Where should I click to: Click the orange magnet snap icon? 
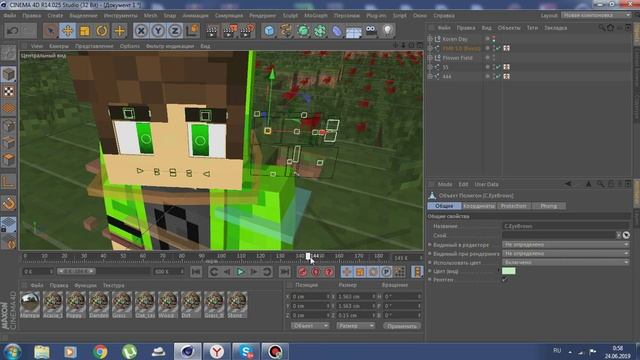click(9, 203)
